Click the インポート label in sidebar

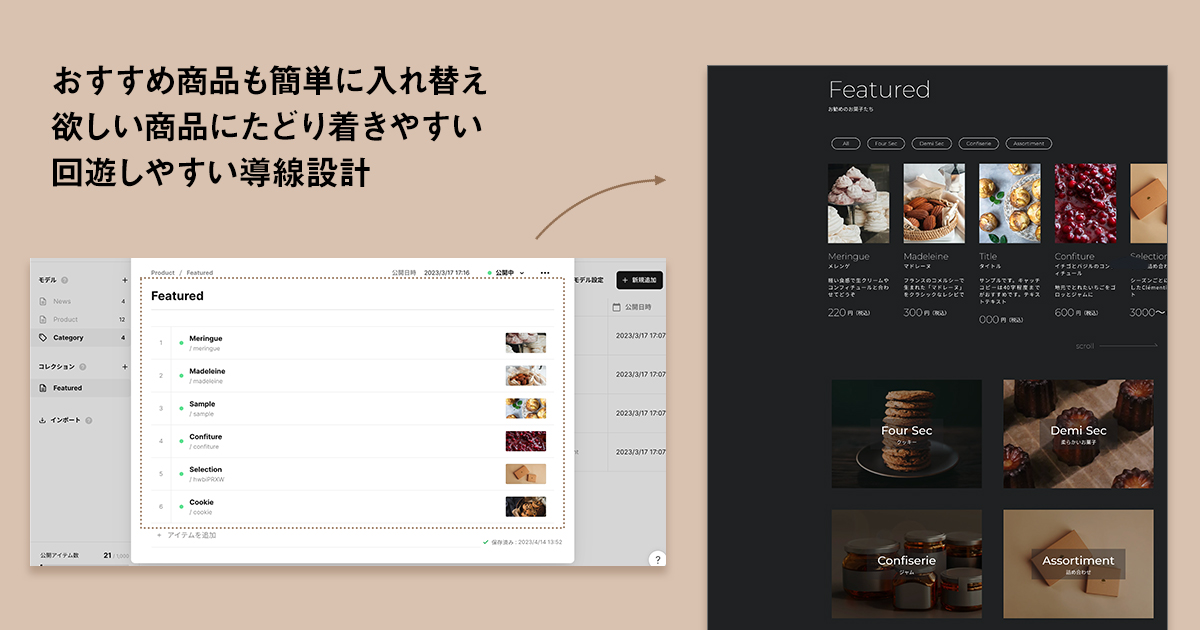(x=65, y=420)
